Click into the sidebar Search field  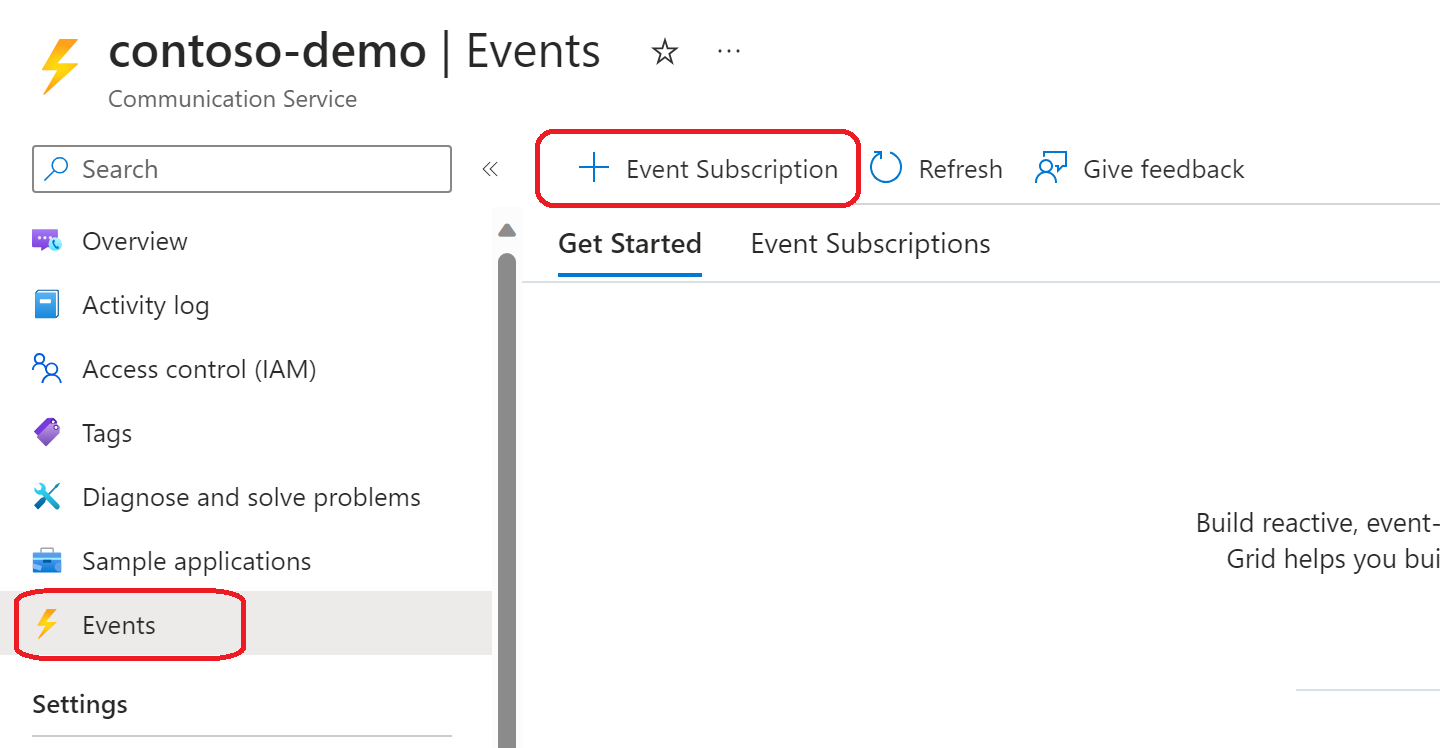pos(260,169)
